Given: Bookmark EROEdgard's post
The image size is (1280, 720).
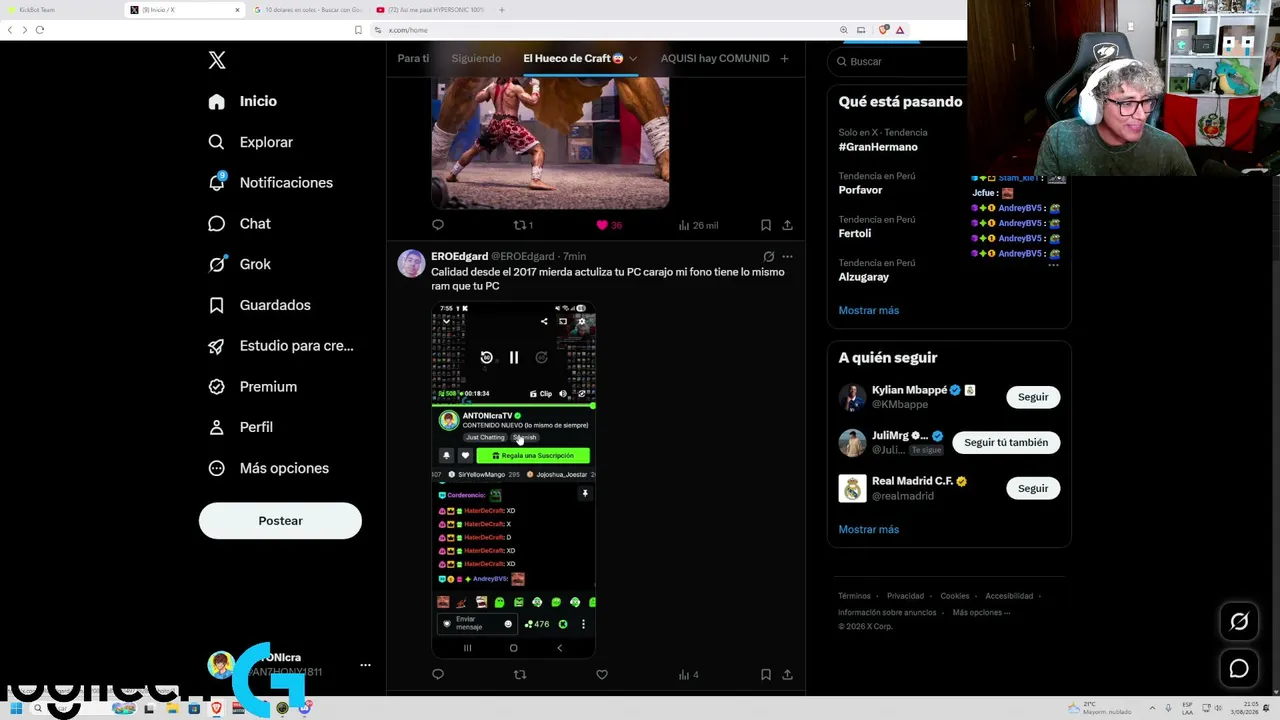Looking at the screenshot, I should (766, 675).
